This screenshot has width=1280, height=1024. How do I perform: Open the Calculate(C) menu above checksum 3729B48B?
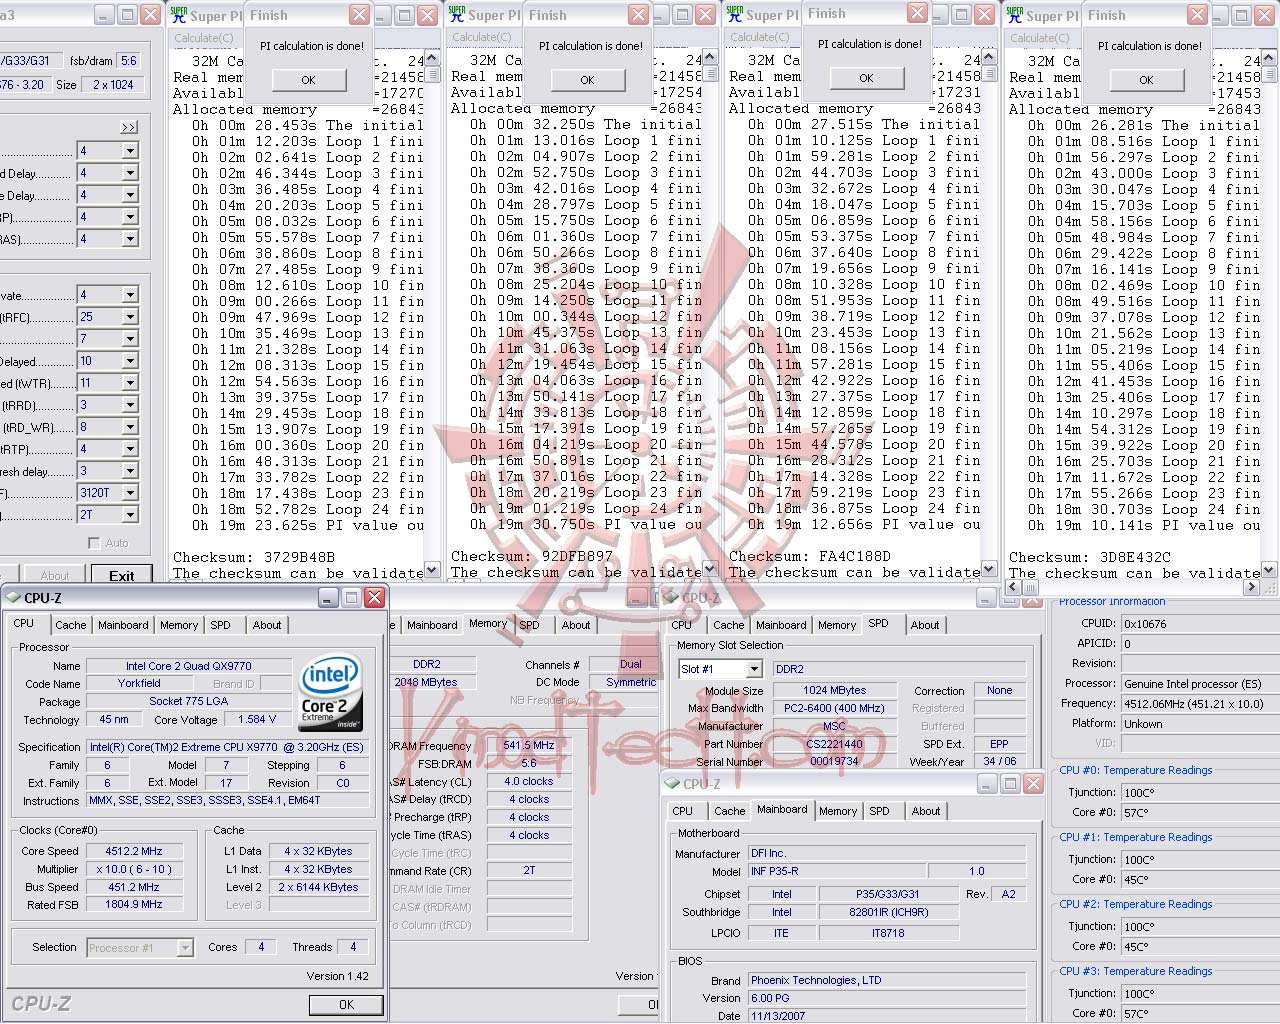(x=203, y=38)
